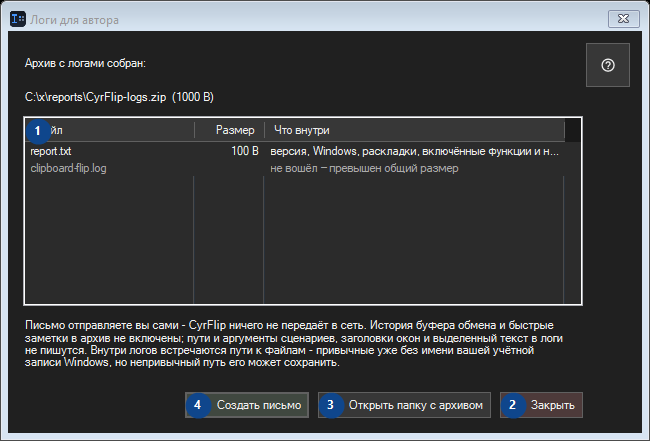This screenshot has height=441, width=650.
Task: Click report.txt description 'версия, Windows, раскладки'
Action: click(x=415, y=151)
